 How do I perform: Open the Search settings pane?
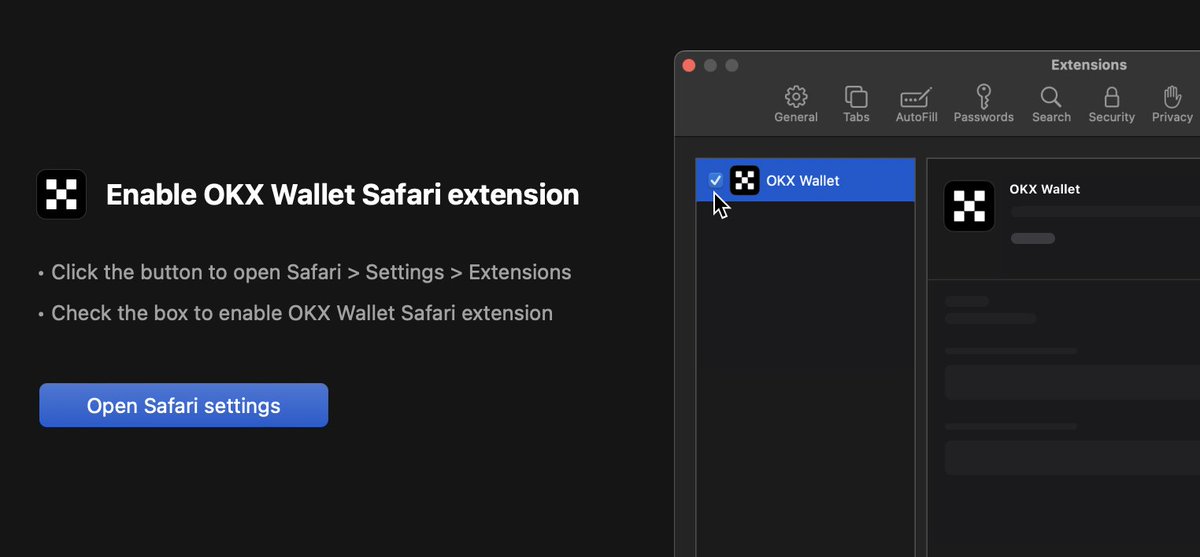[1051, 104]
